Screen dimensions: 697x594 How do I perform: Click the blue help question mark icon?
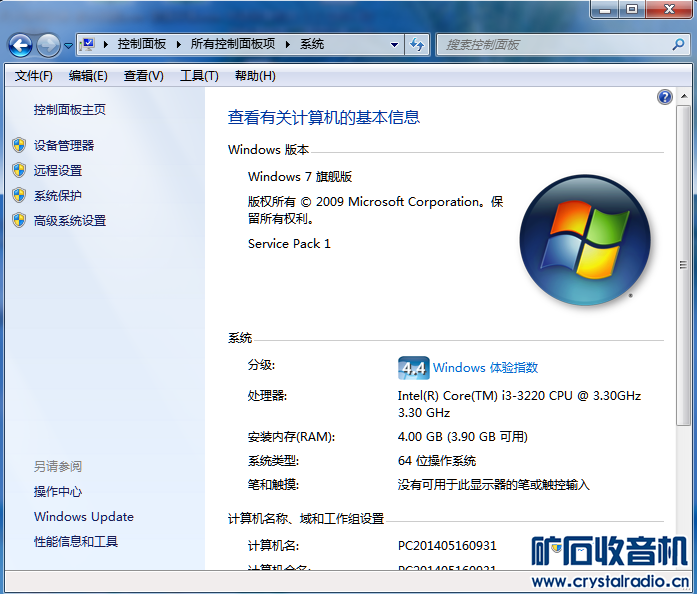(x=665, y=97)
